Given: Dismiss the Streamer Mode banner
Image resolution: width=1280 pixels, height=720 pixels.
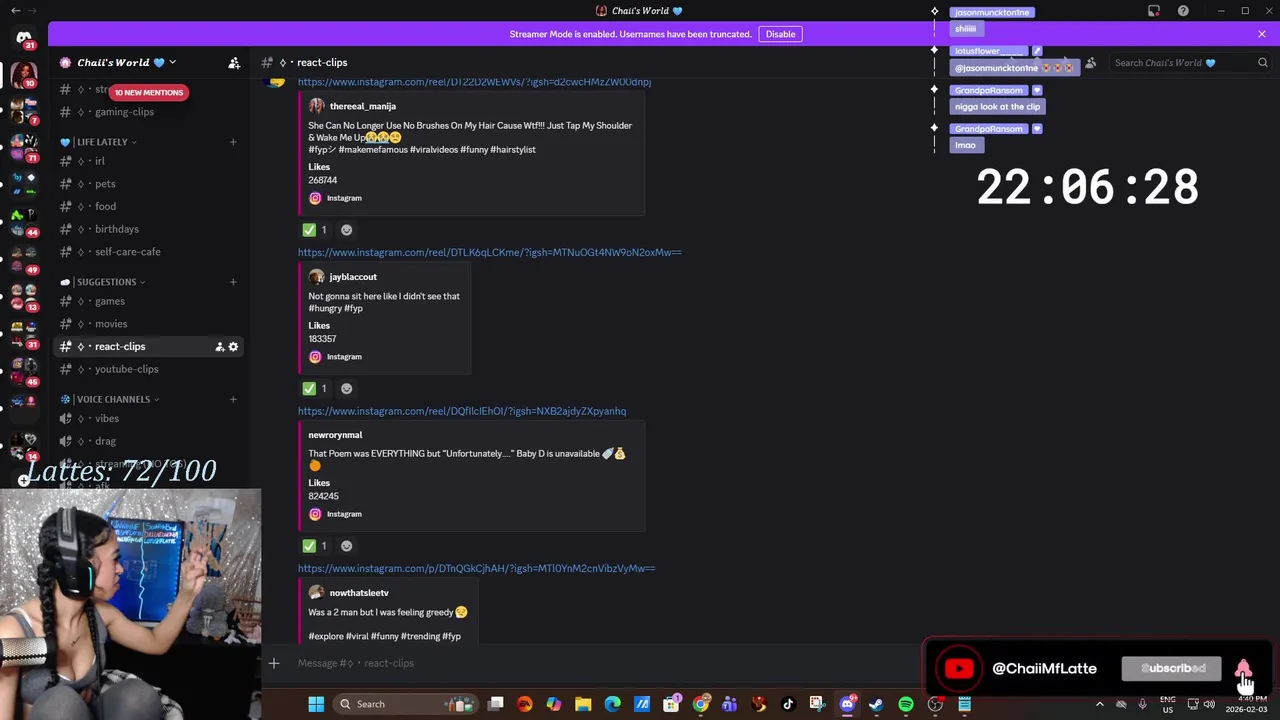Looking at the screenshot, I should [x=1262, y=34].
